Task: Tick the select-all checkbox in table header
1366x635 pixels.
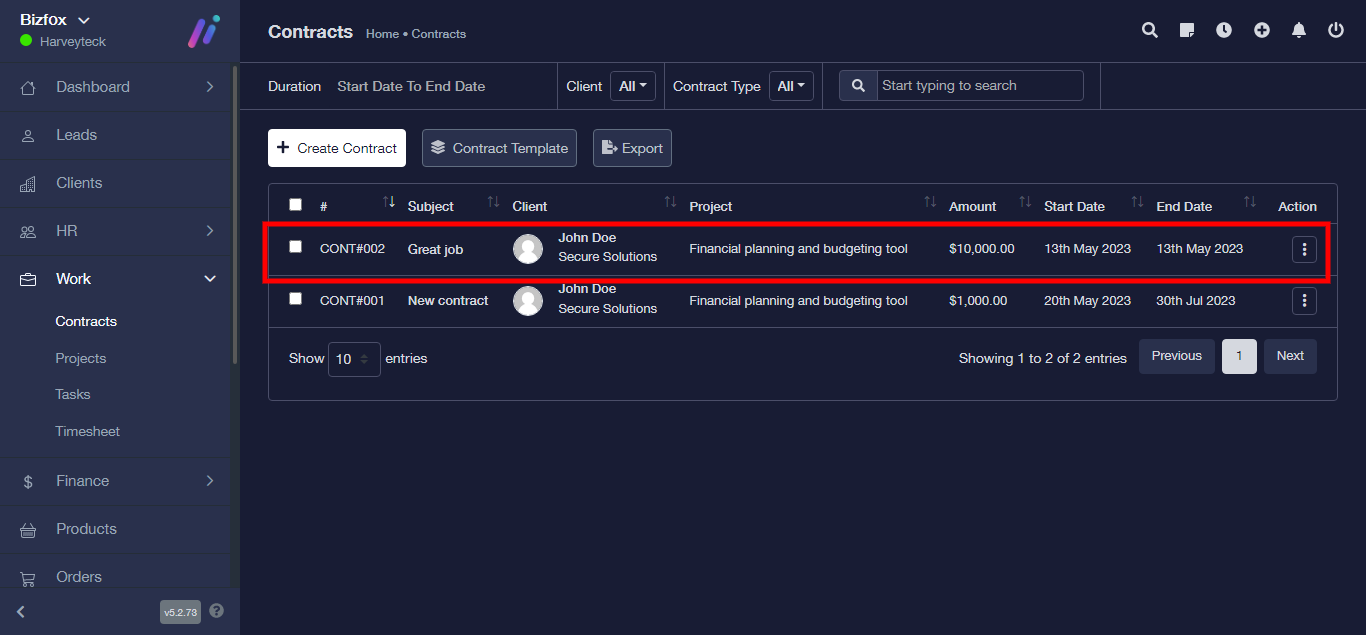Action: click(x=295, y=205)
